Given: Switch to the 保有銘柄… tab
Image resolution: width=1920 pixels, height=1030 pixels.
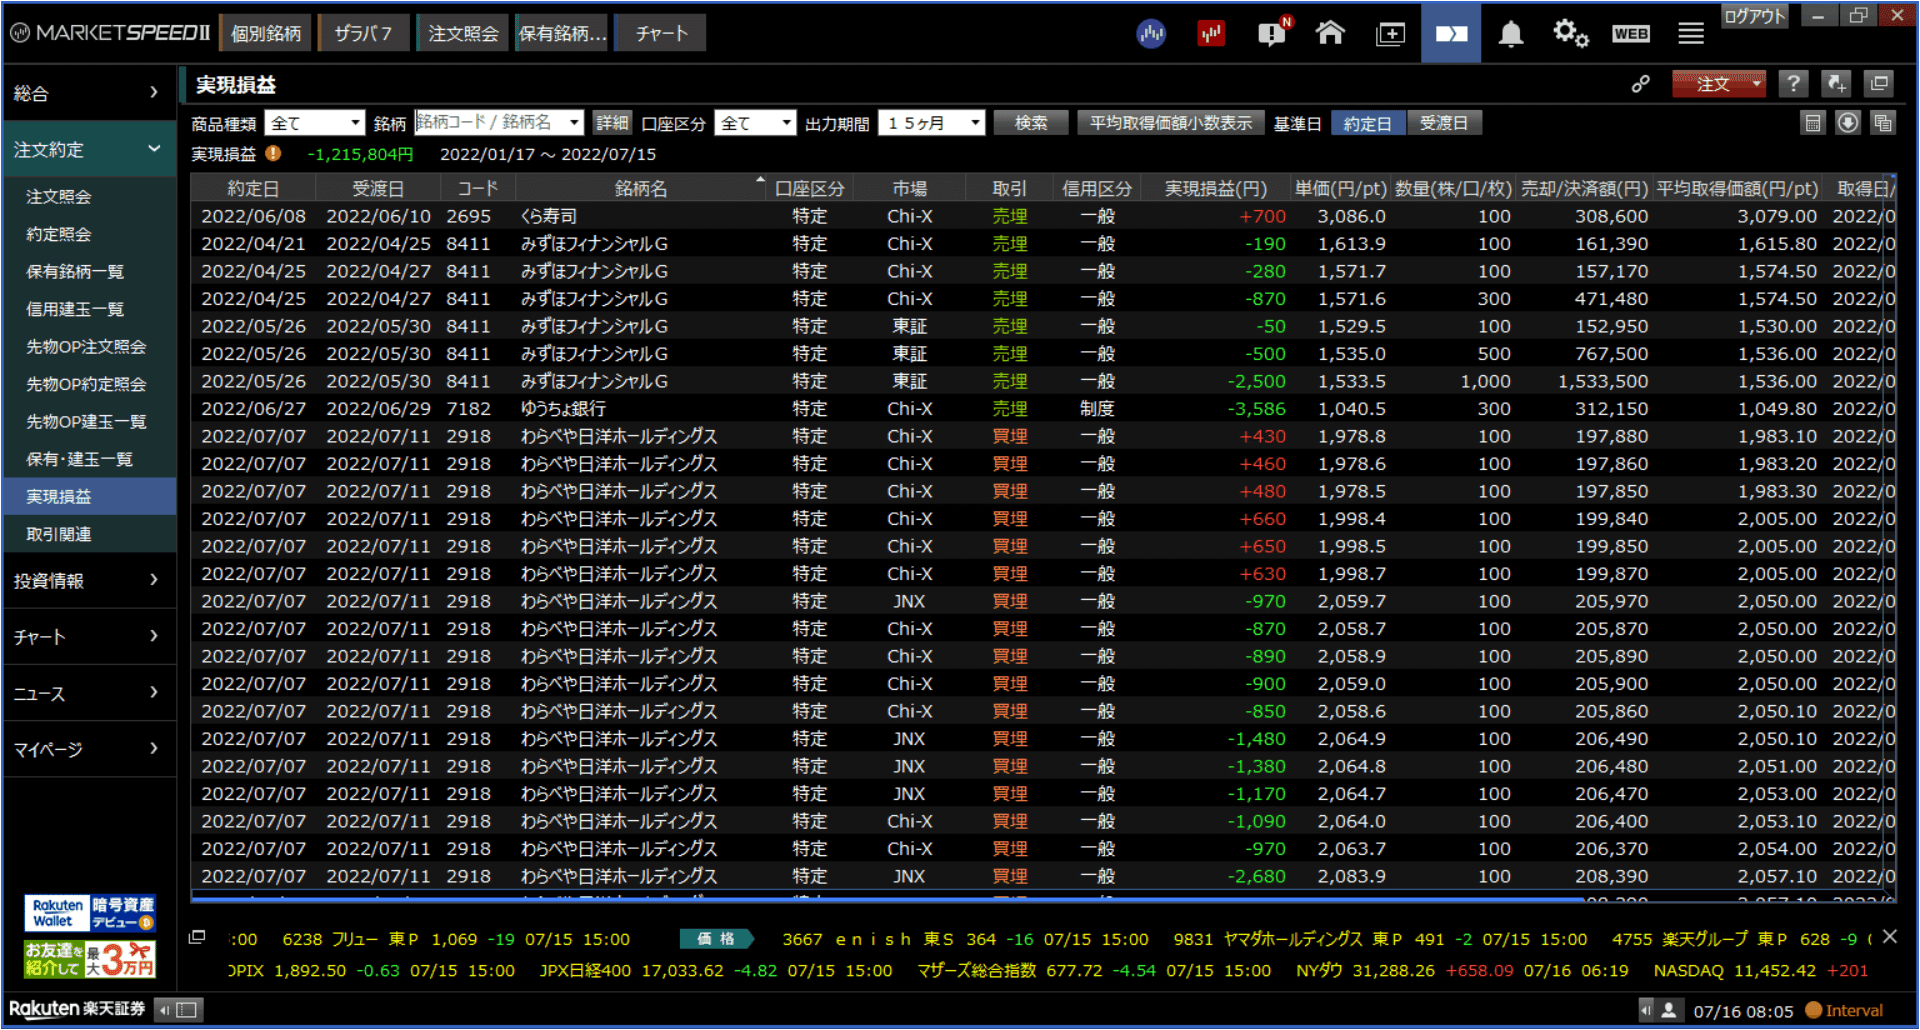Looking at the screenshot, I should coord(562,33).
